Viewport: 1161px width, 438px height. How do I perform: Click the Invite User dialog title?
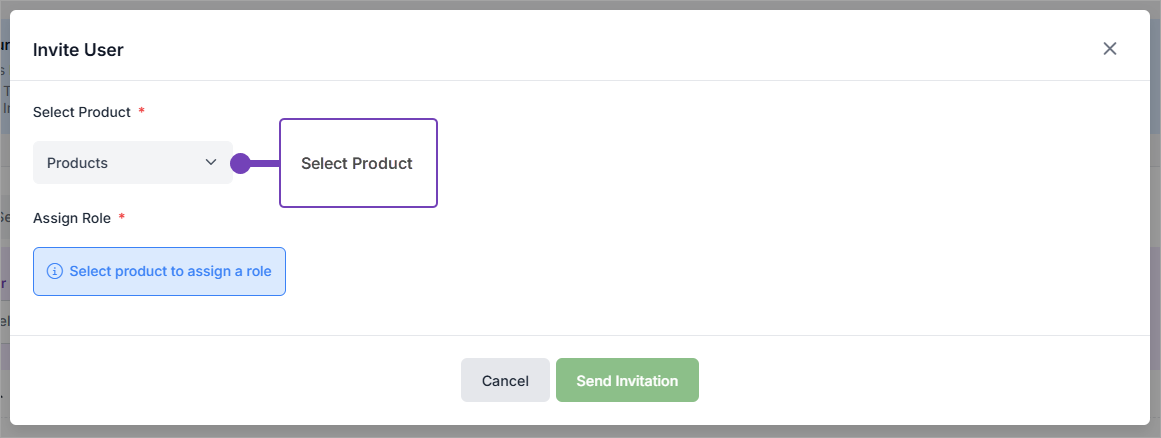[78, 50]
